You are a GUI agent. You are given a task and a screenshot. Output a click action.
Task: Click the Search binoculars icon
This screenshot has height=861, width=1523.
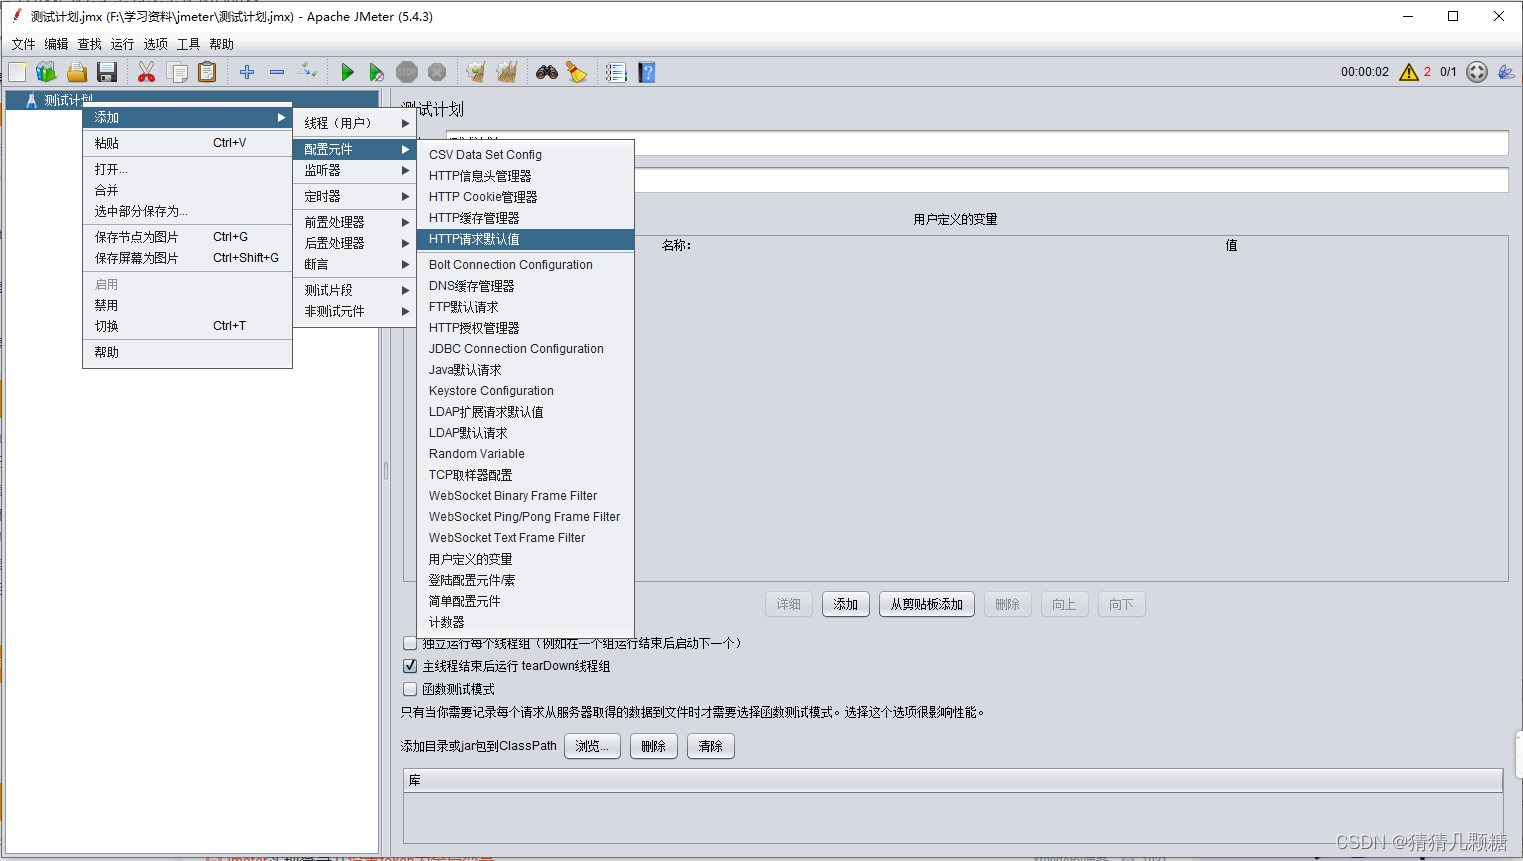tap(547, 72)
